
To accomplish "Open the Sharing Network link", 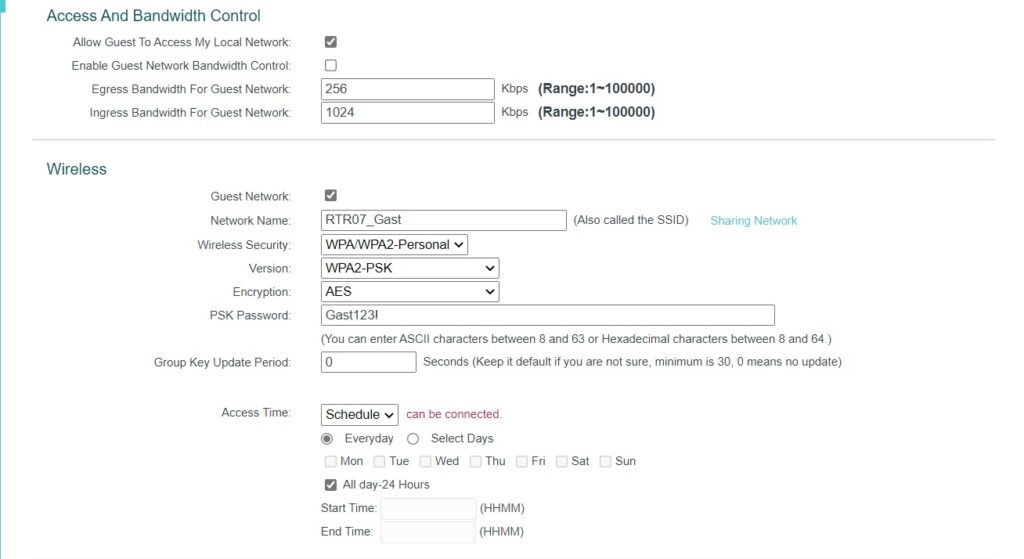I will [x=753, y=221].
